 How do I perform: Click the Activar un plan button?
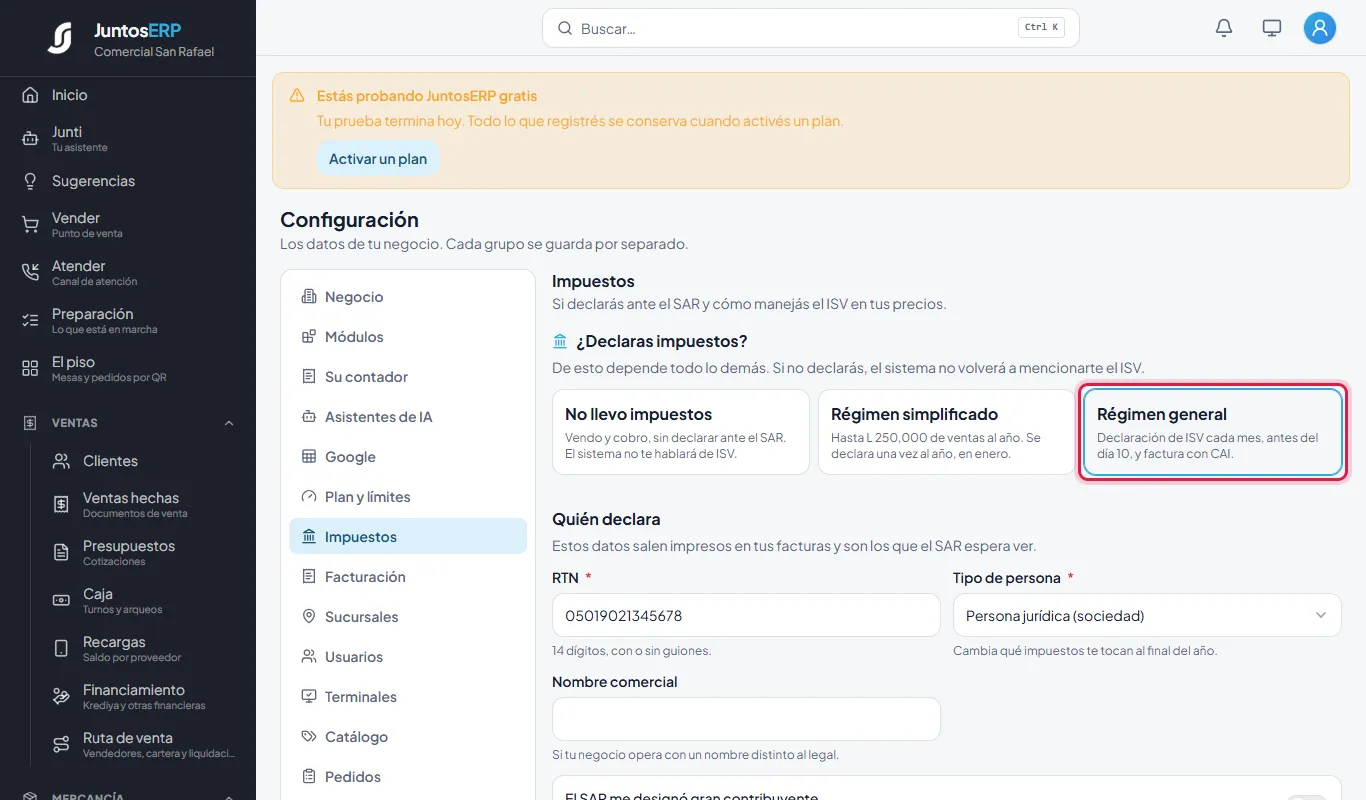click(x=378, y=159)
